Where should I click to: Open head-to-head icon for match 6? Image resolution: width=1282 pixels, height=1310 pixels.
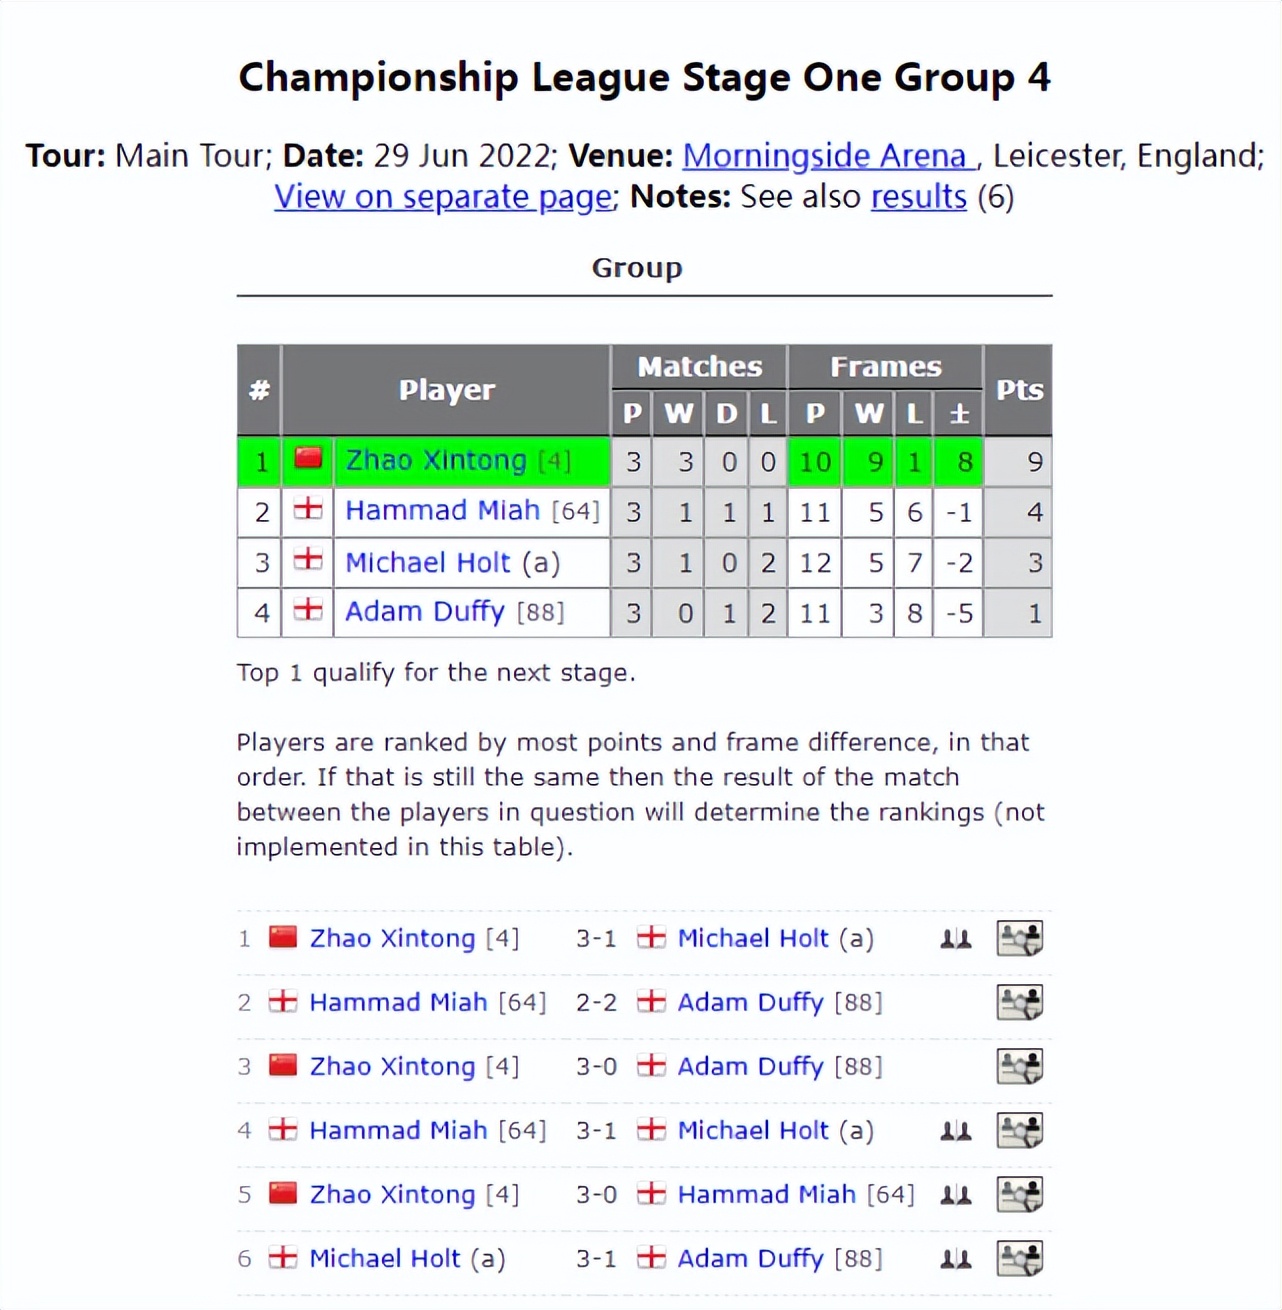coord(956,1259)
